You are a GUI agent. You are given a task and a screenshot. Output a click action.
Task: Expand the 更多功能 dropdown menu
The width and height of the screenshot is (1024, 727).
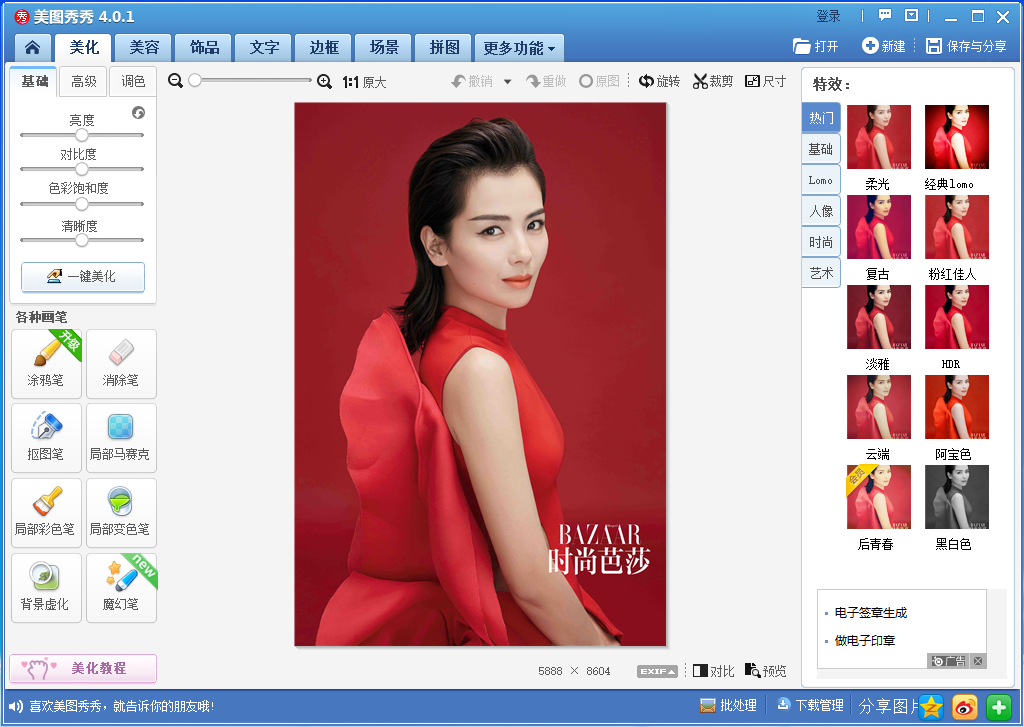[x=519, y=48]
